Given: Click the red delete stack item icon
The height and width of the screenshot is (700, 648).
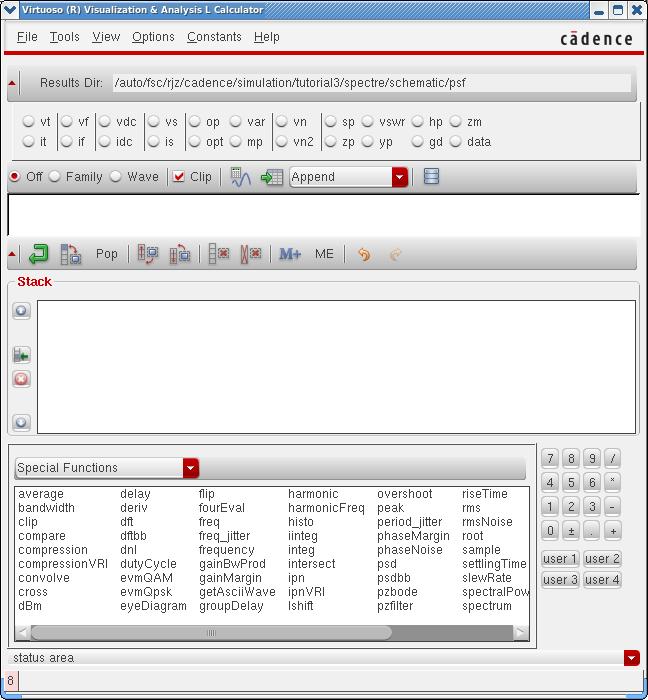Looking at the screenshot, I should click(21, 379).
